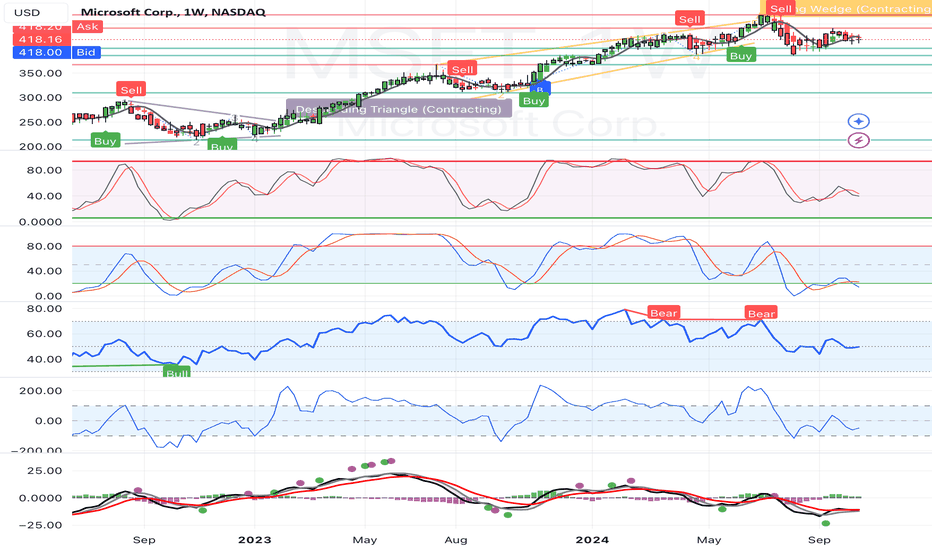This screenshot has height=550, width=932.
Task: Click the Sell signal above the Aug 2023 candles
Action: tap(462, 69)
